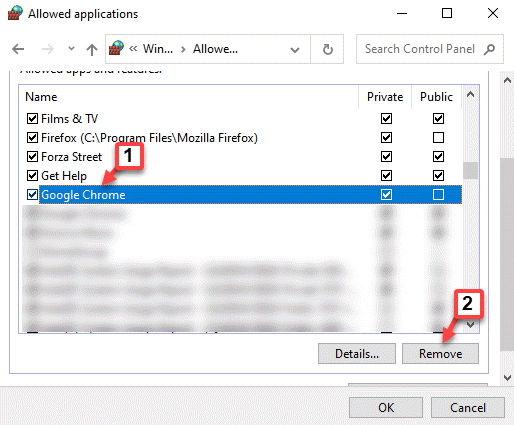Image resolution: width=514 pixels, height=425 pixels.
Task: Toggle Google Chrome Private checkbox
Action: coord(386,194)
